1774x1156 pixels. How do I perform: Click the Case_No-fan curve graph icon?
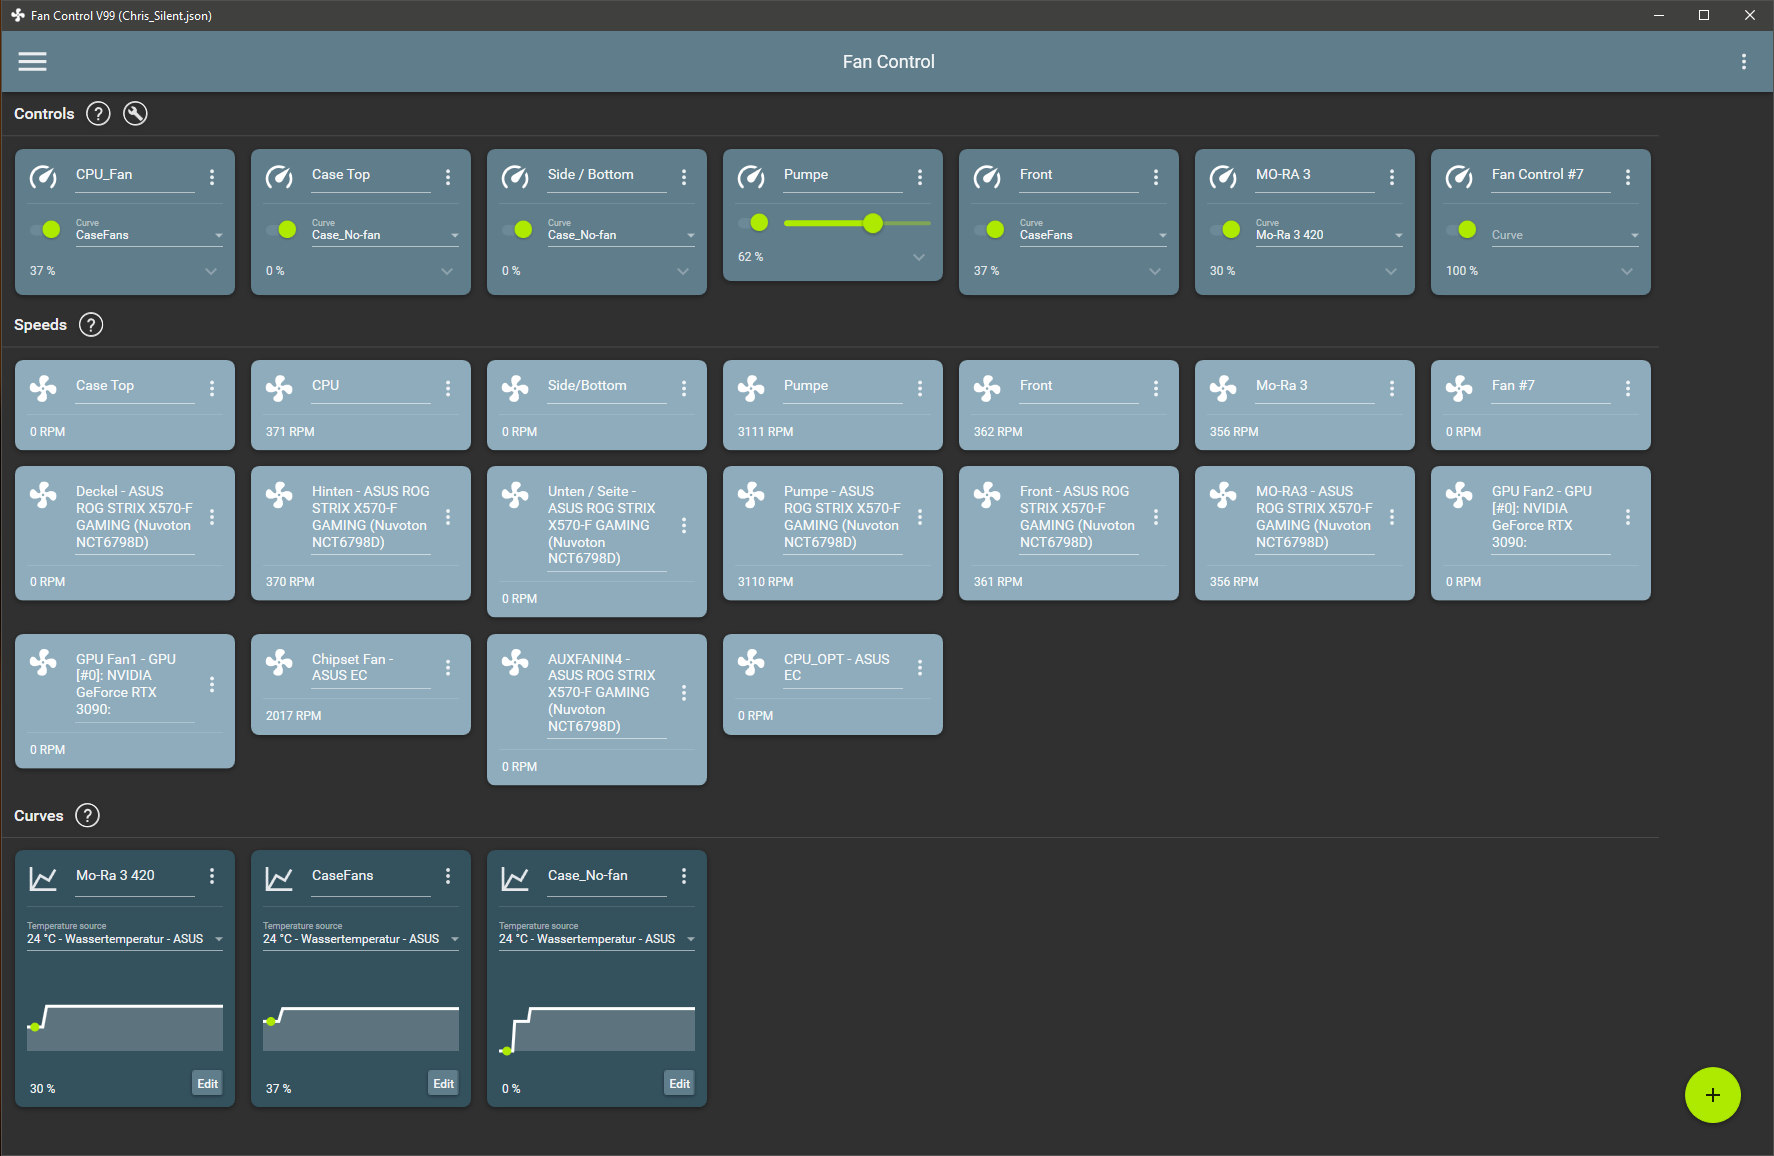[x=515, y=879]
